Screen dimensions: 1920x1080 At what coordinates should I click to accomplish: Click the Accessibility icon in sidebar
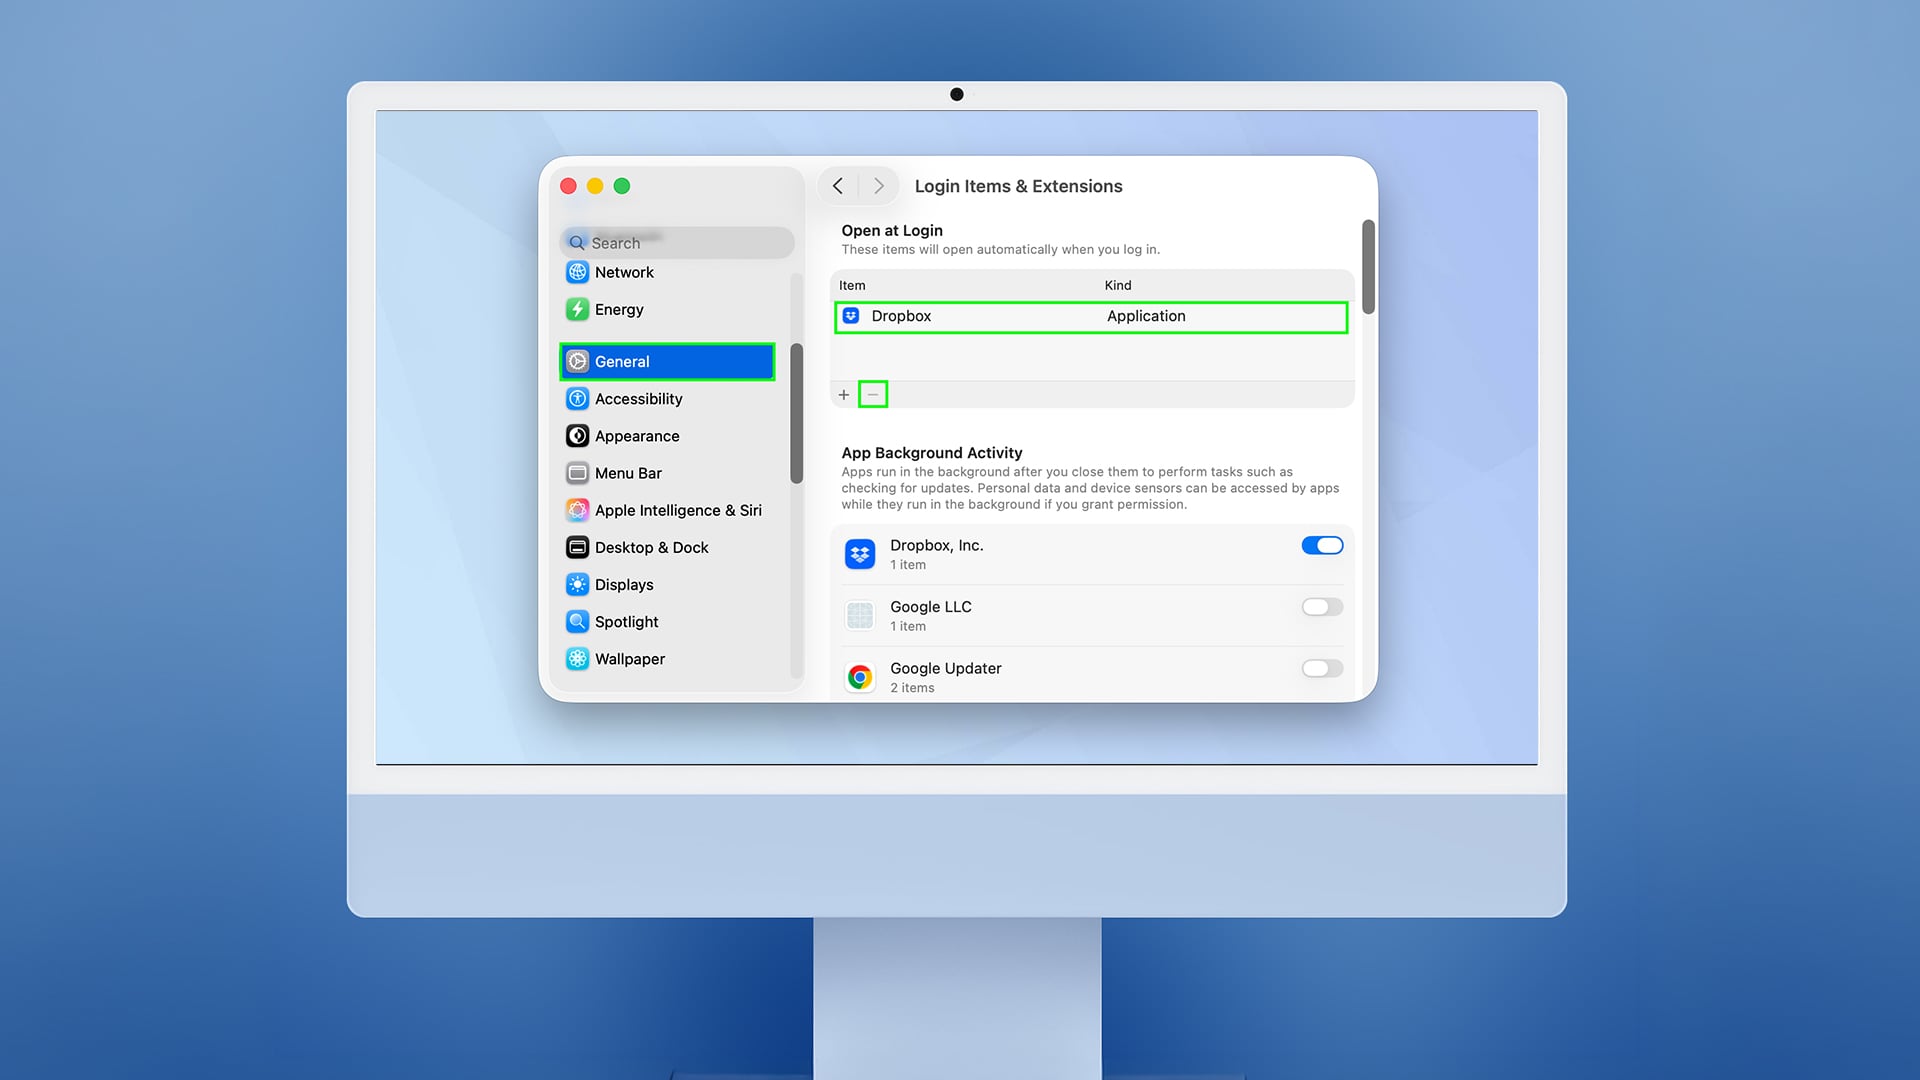[x=577, y=398]
